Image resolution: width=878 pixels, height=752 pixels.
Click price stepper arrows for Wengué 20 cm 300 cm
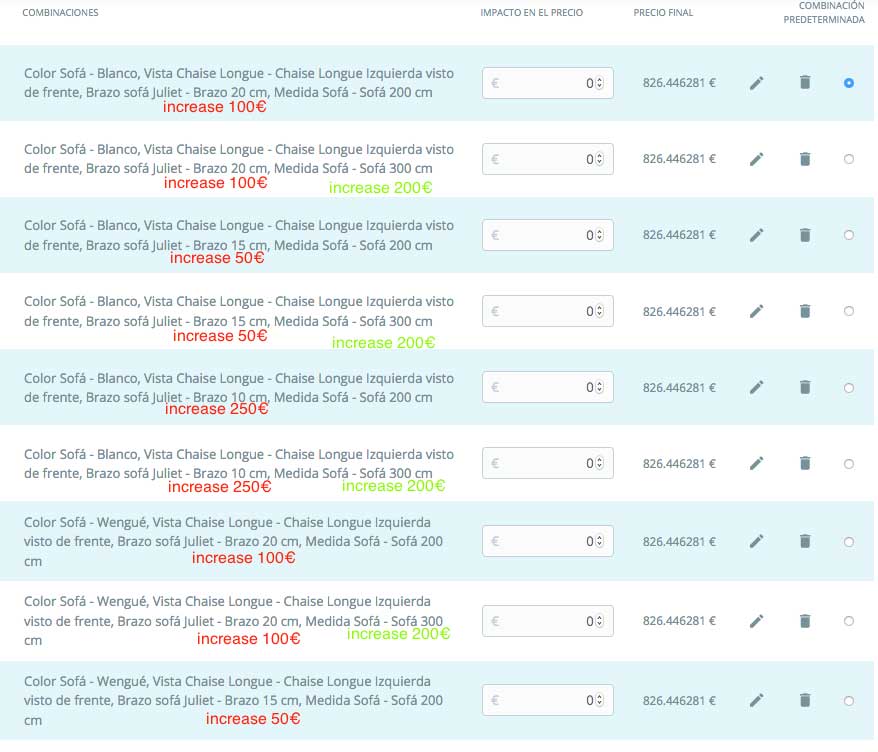tap(599, 621)
